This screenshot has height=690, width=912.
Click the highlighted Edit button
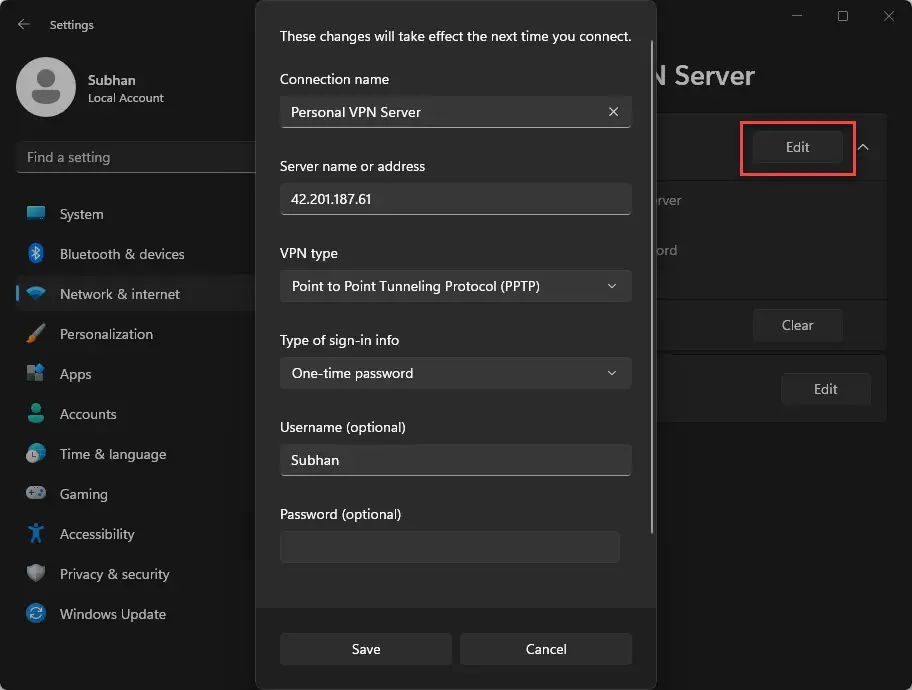click(797, 147)
